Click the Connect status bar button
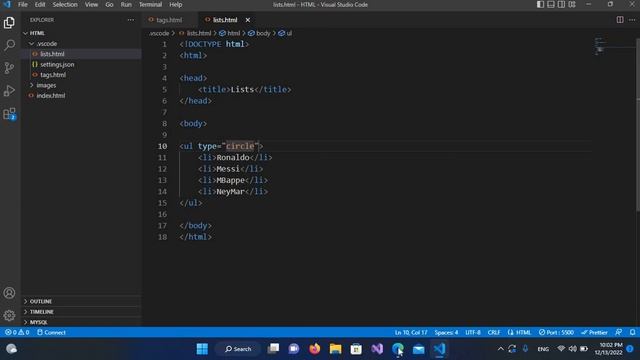 [51, 332]
